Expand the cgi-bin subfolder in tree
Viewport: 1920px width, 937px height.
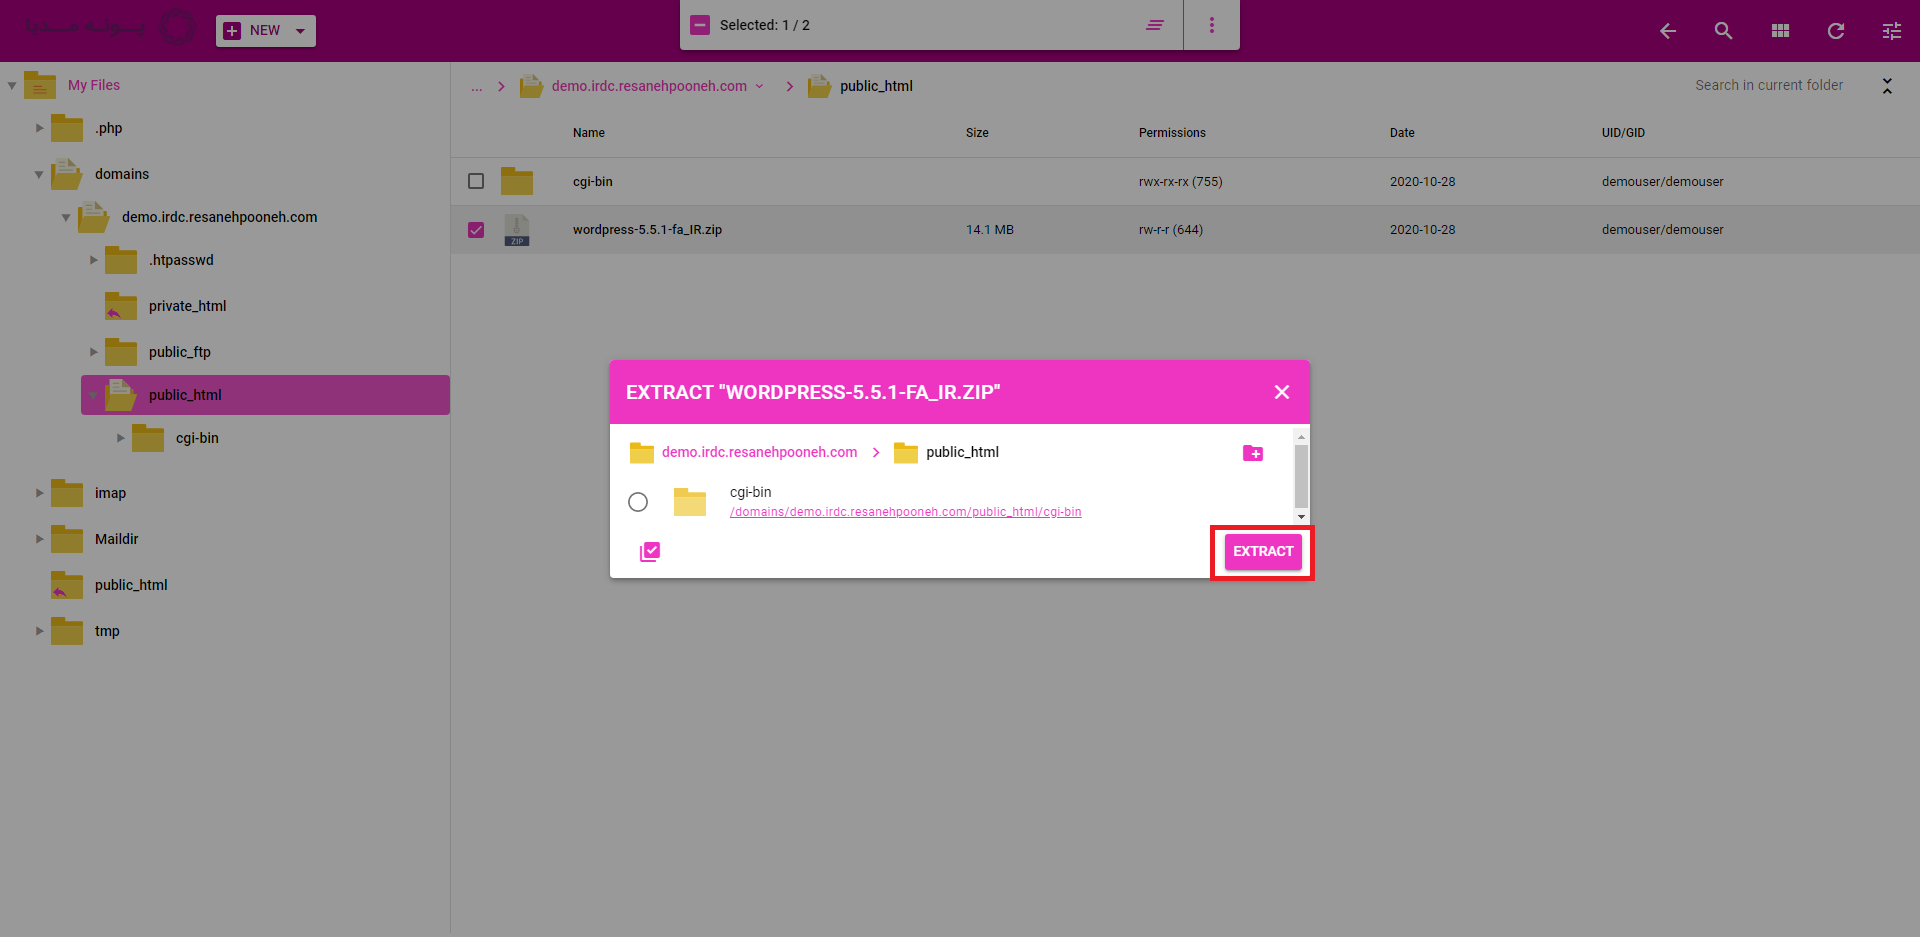[x=121, y=438]
